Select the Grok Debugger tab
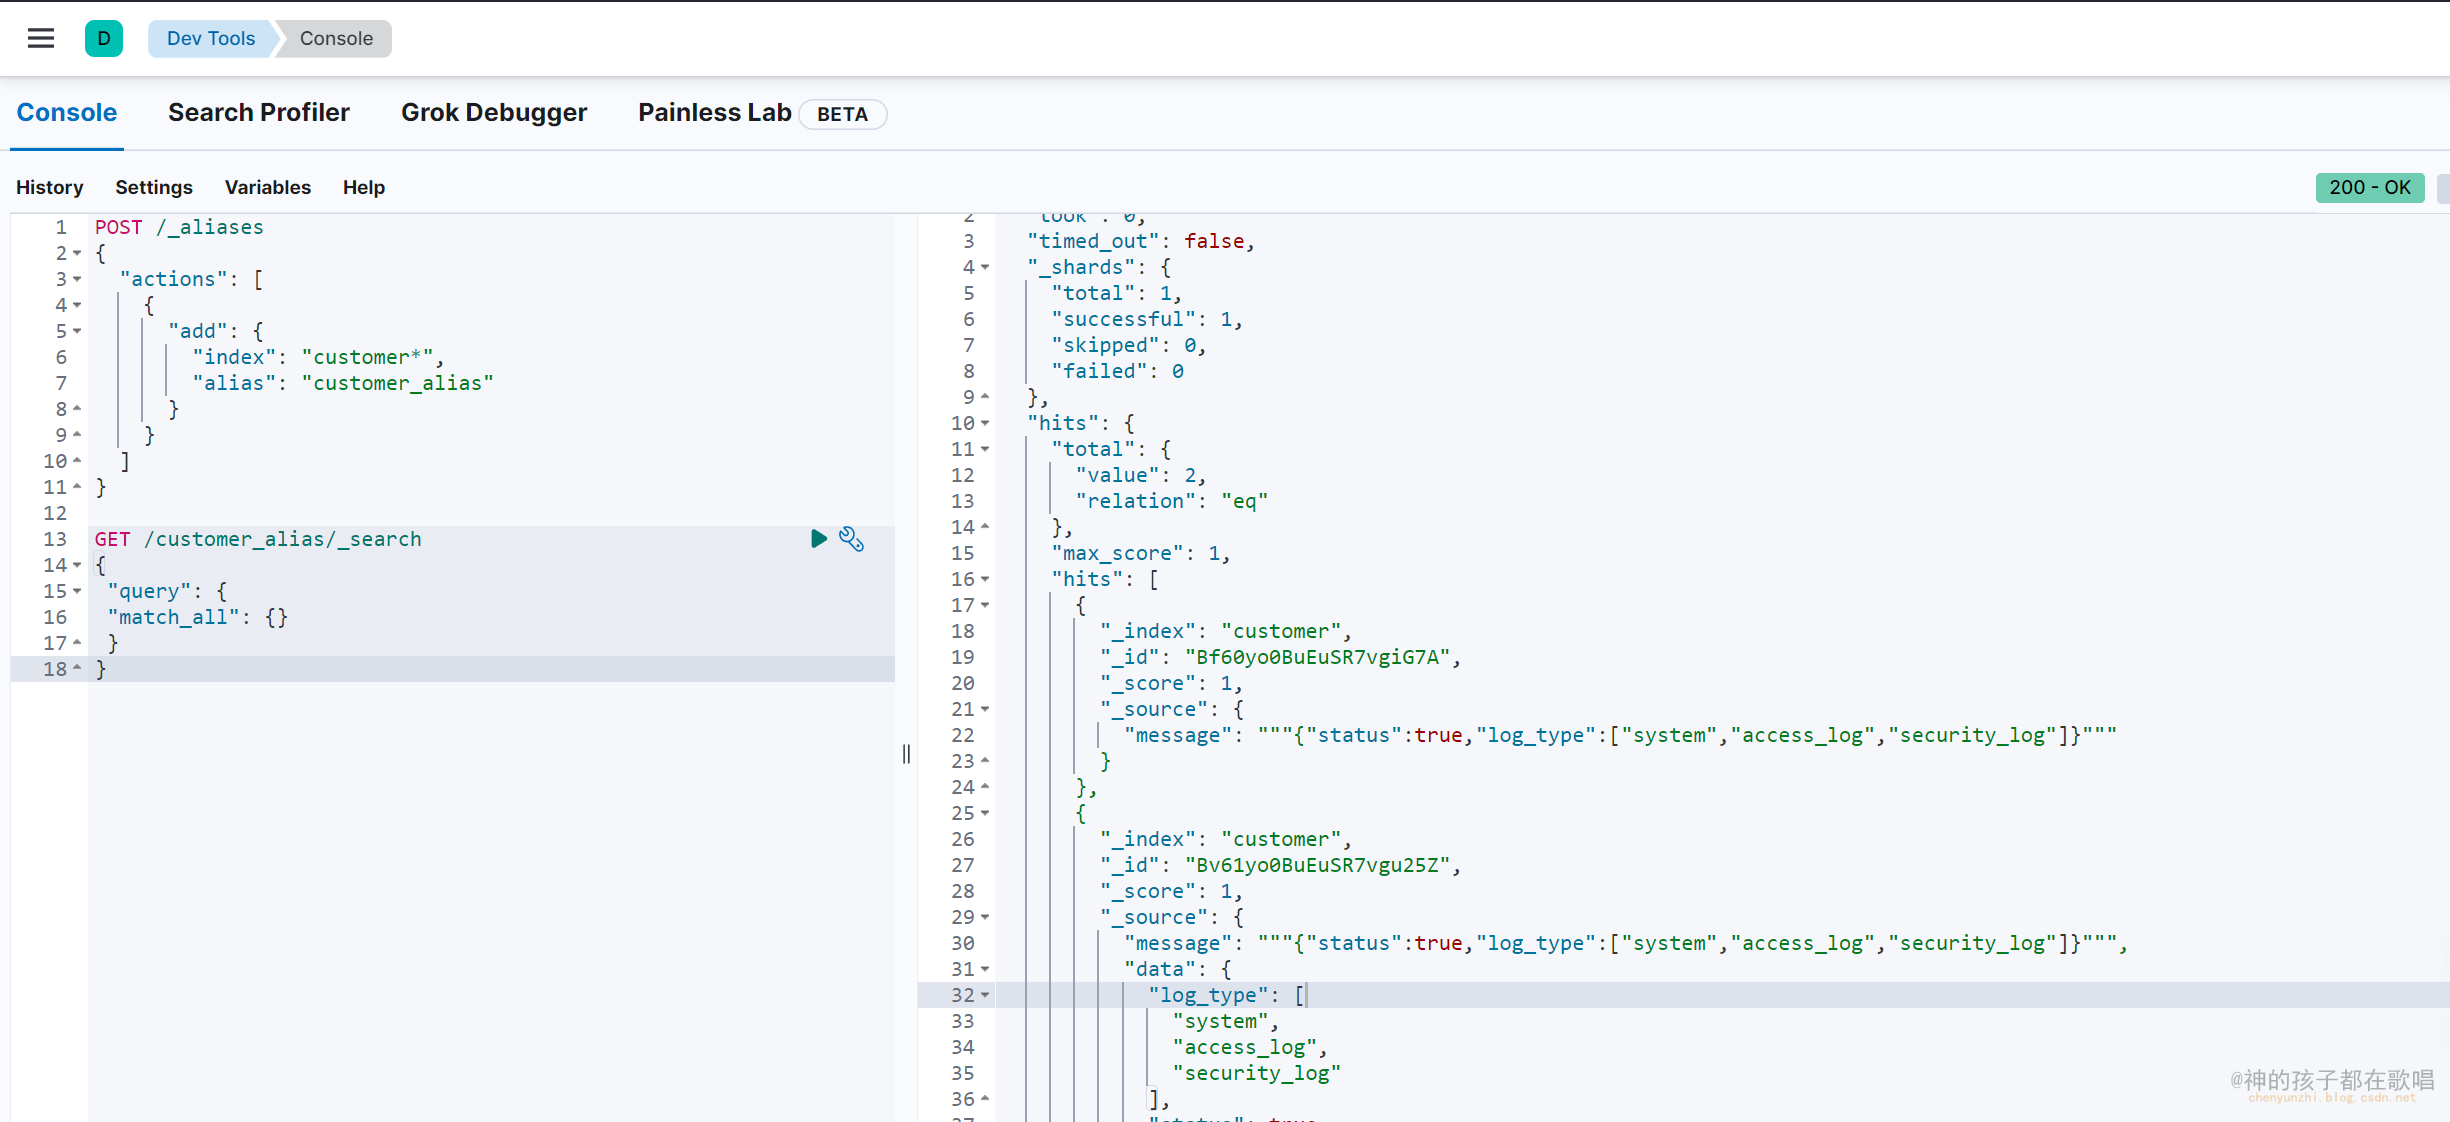 (495, 113)
